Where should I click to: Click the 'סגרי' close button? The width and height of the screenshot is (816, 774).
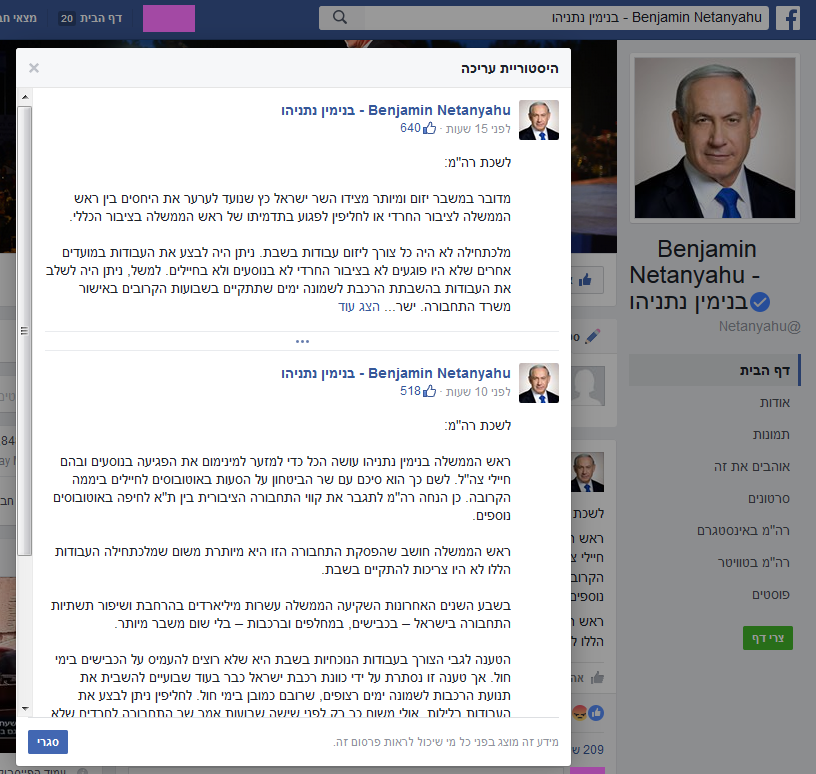(x=48, y=742)
